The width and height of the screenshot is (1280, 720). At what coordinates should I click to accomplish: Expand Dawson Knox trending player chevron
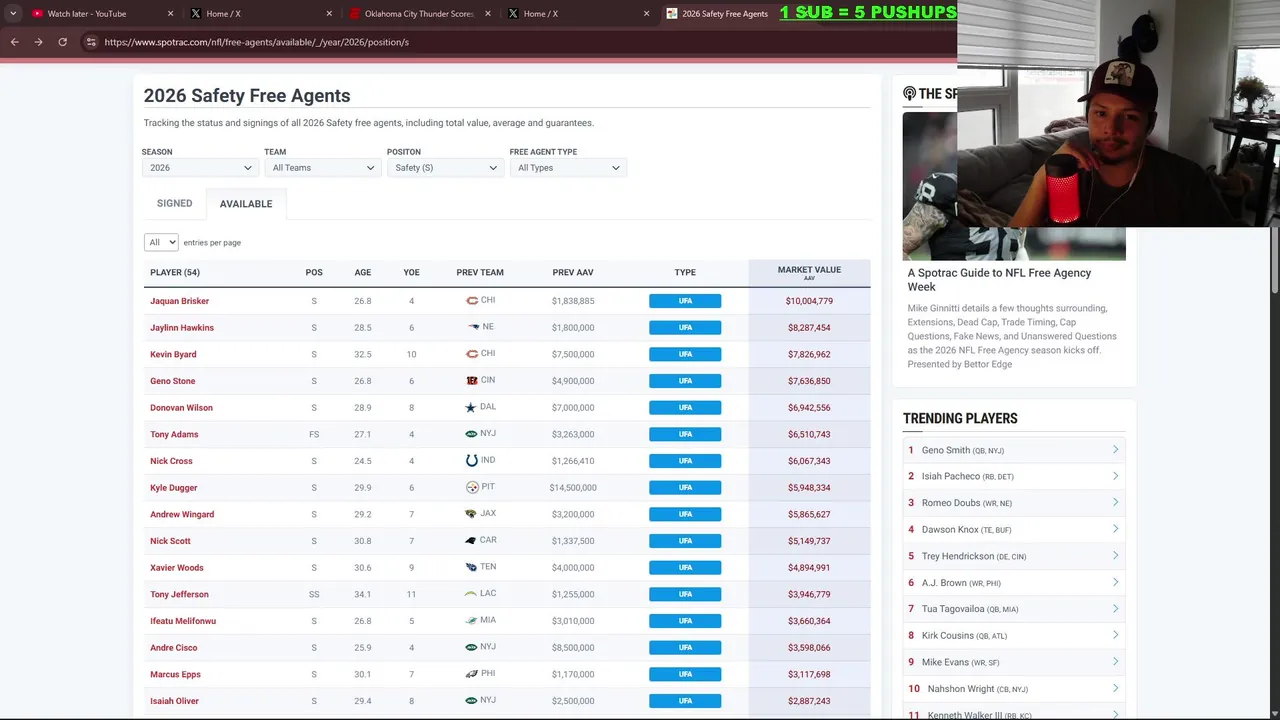(x=1115, y=529)
